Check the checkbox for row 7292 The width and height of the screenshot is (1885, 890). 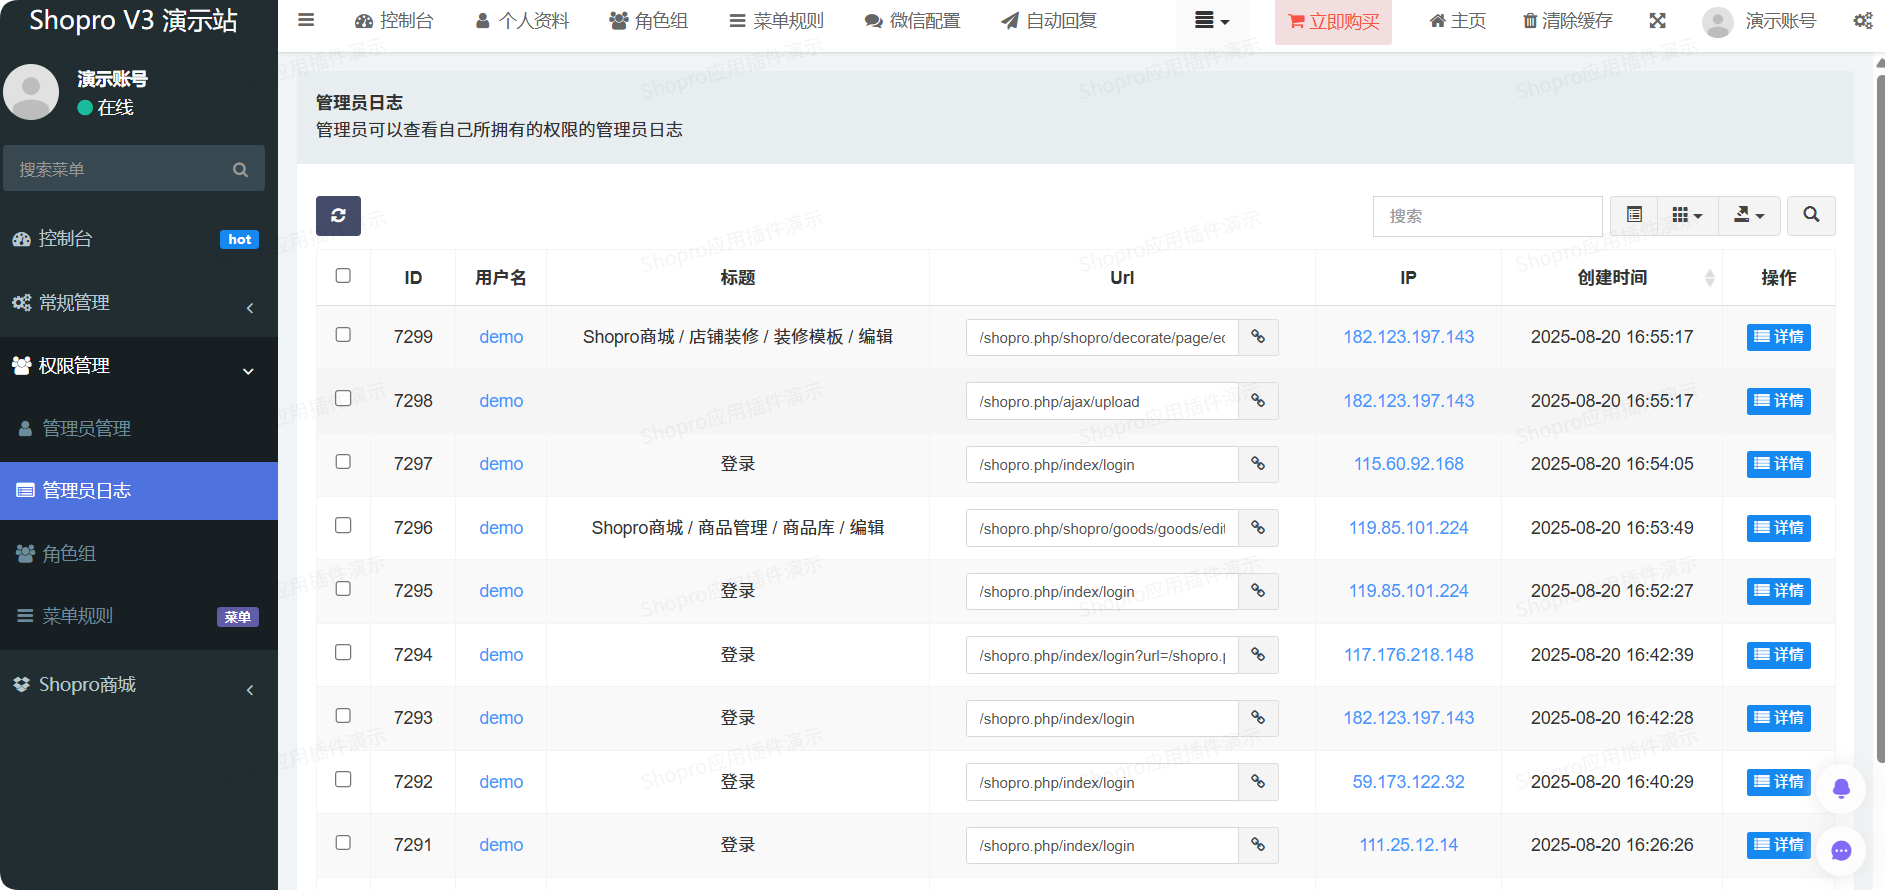(343, 779)
